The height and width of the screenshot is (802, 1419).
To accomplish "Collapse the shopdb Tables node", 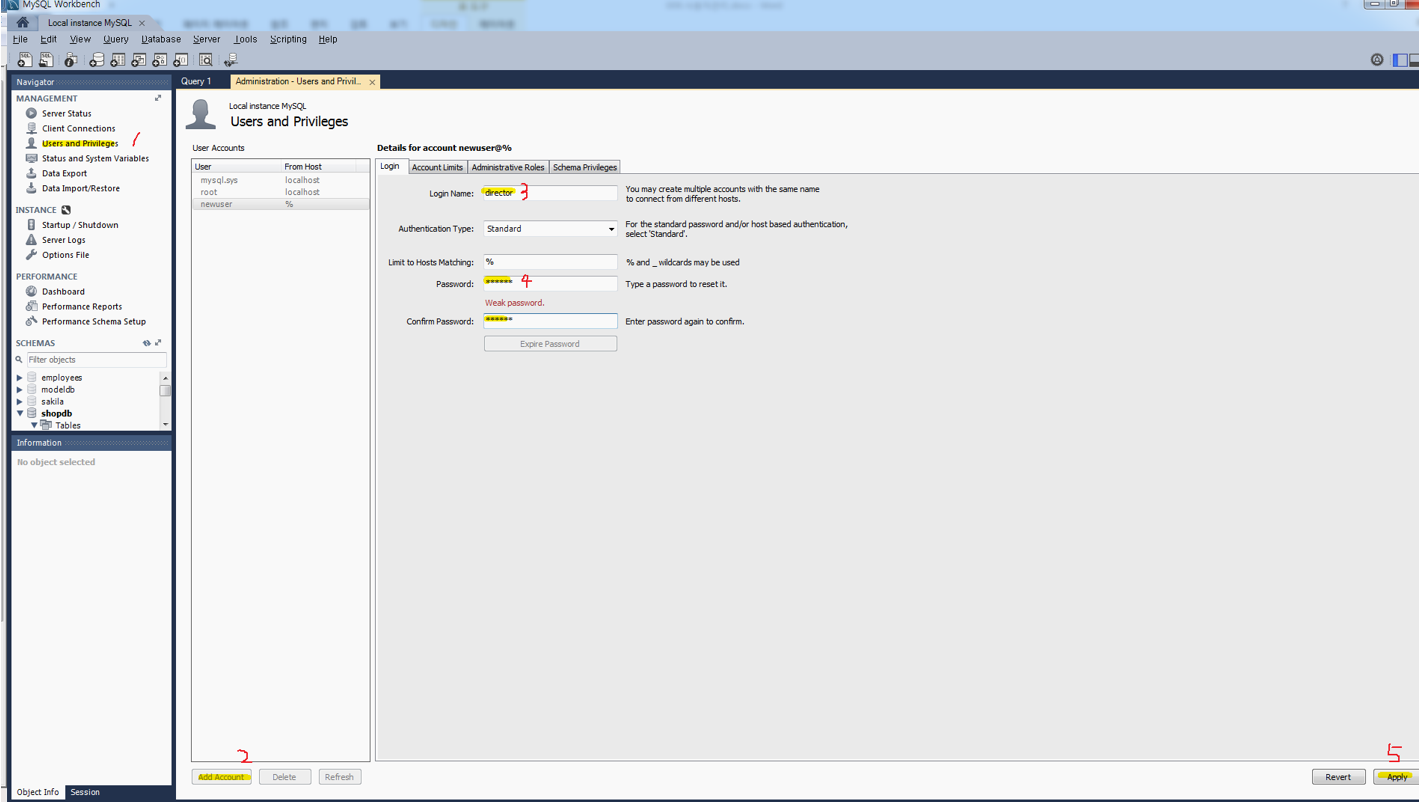I will pos(33,426).
